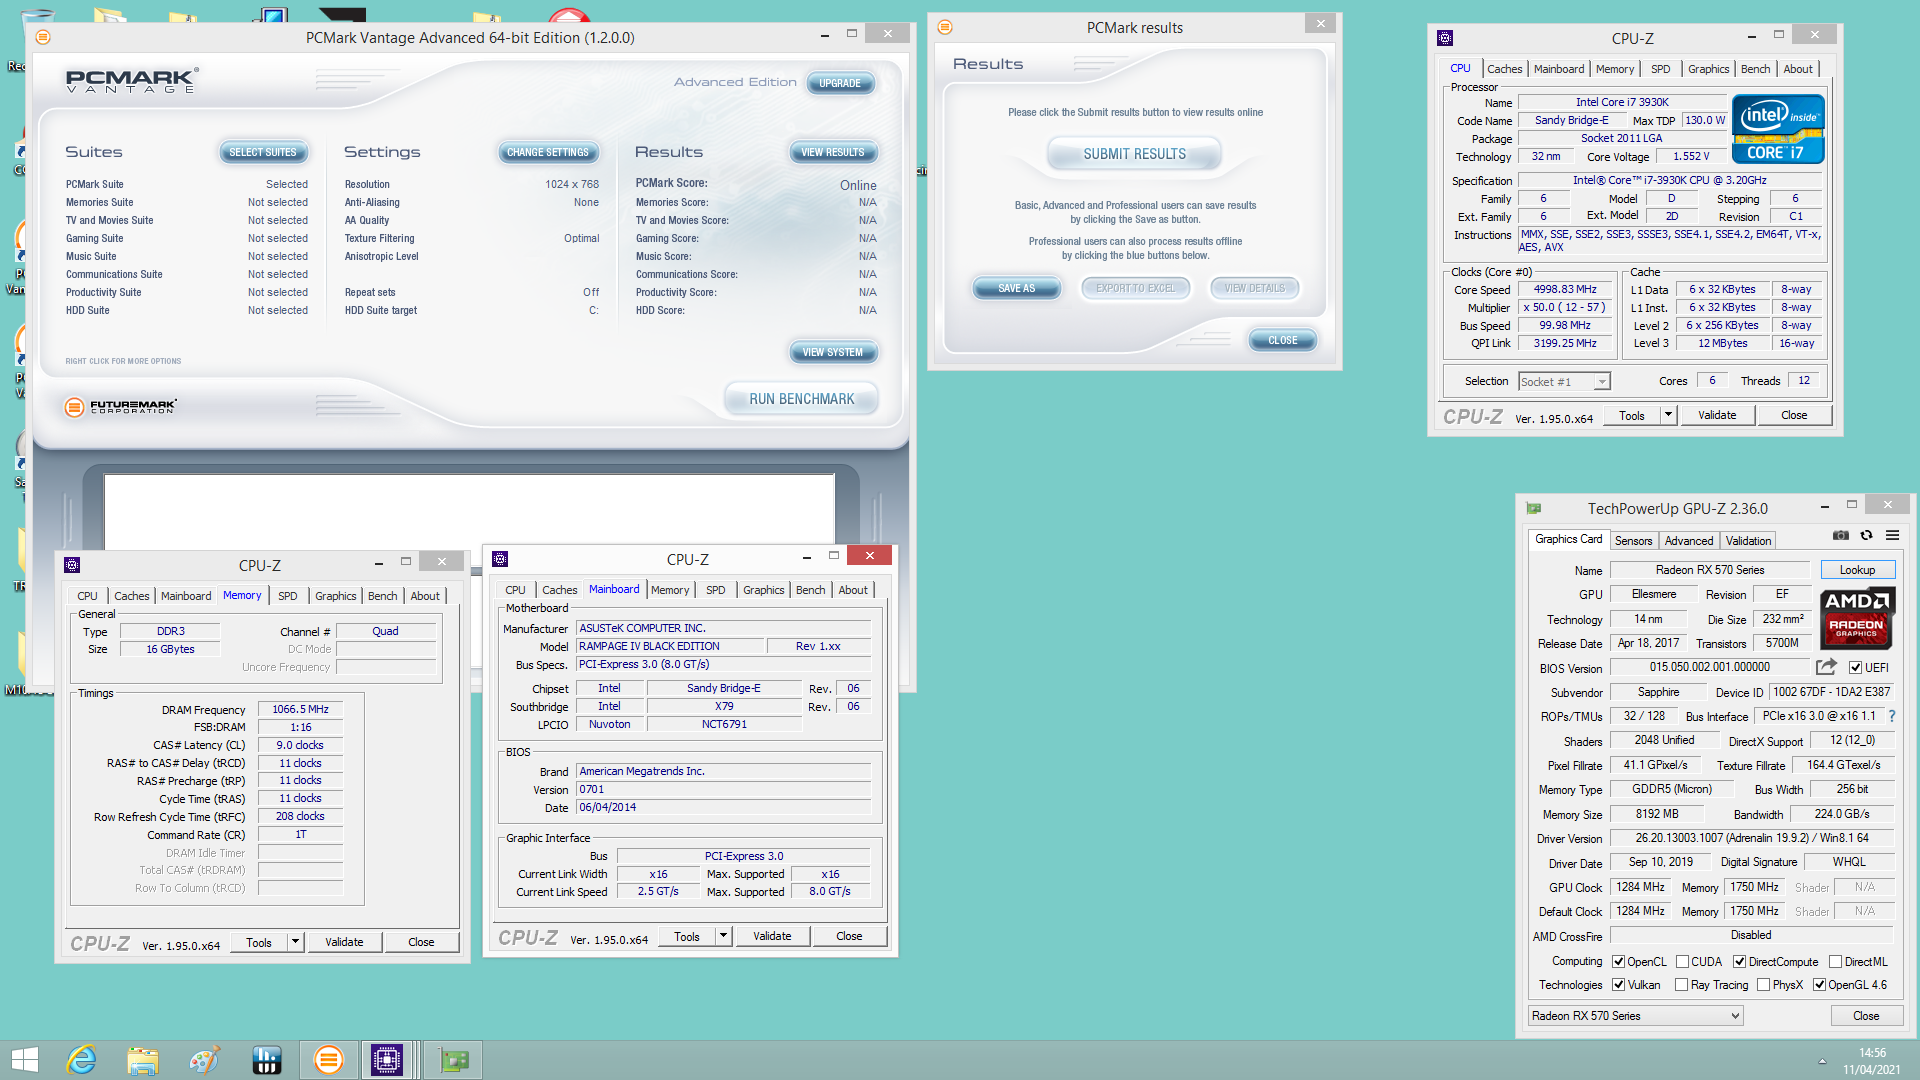This screenshot has width=1920, height=1080.
Task: Click the VIEW RESULTS button
Action: (x=833, y=152)
